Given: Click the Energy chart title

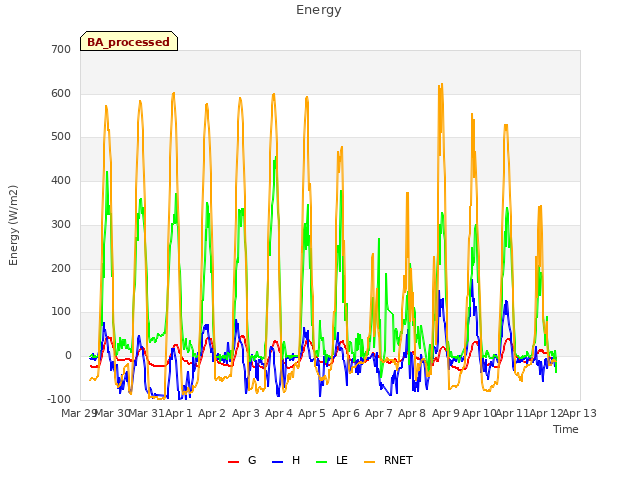Looking at the screenshot, I should click(x=318, y=10).
